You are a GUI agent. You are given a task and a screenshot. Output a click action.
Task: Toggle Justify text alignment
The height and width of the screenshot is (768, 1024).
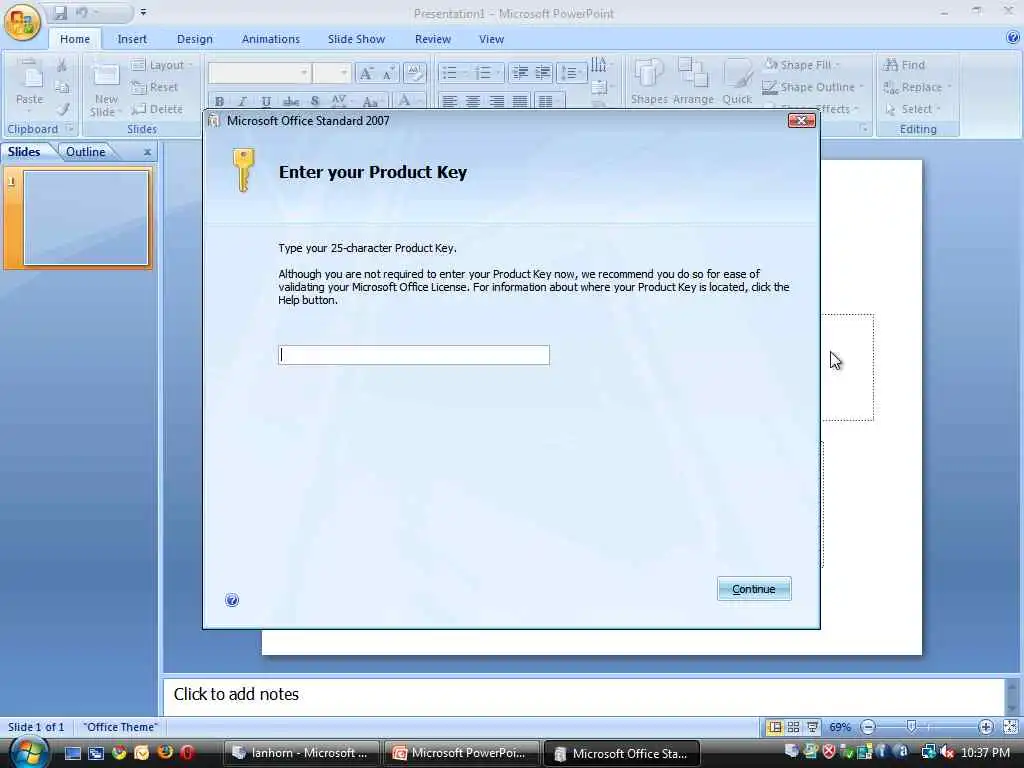(x=520, y=101)
